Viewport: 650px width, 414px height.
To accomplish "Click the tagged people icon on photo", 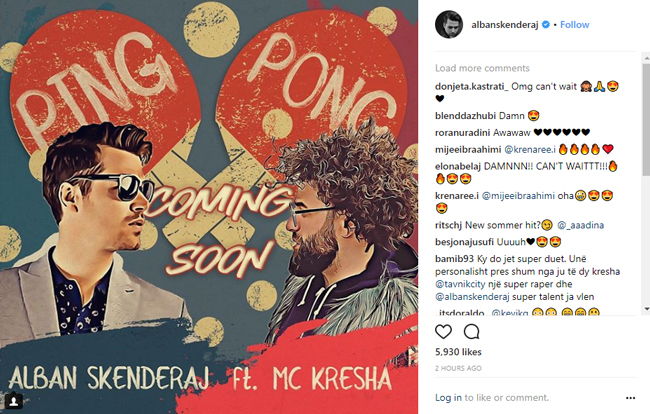I will pos(14,401).
